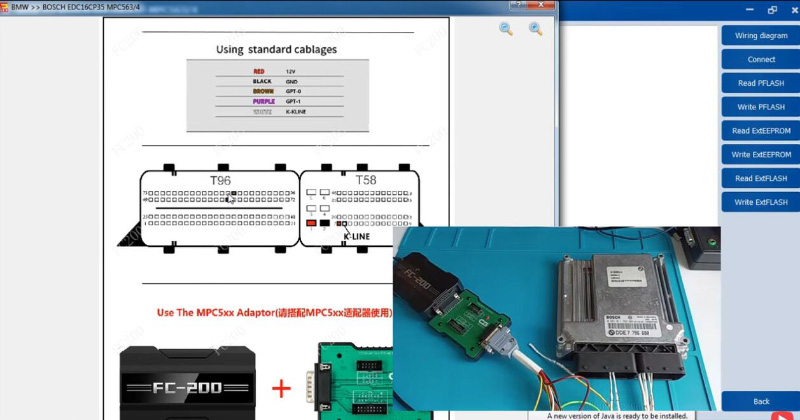The image size is (800, 420).
Task: Click the RED wire label
Action: [259, 71]
